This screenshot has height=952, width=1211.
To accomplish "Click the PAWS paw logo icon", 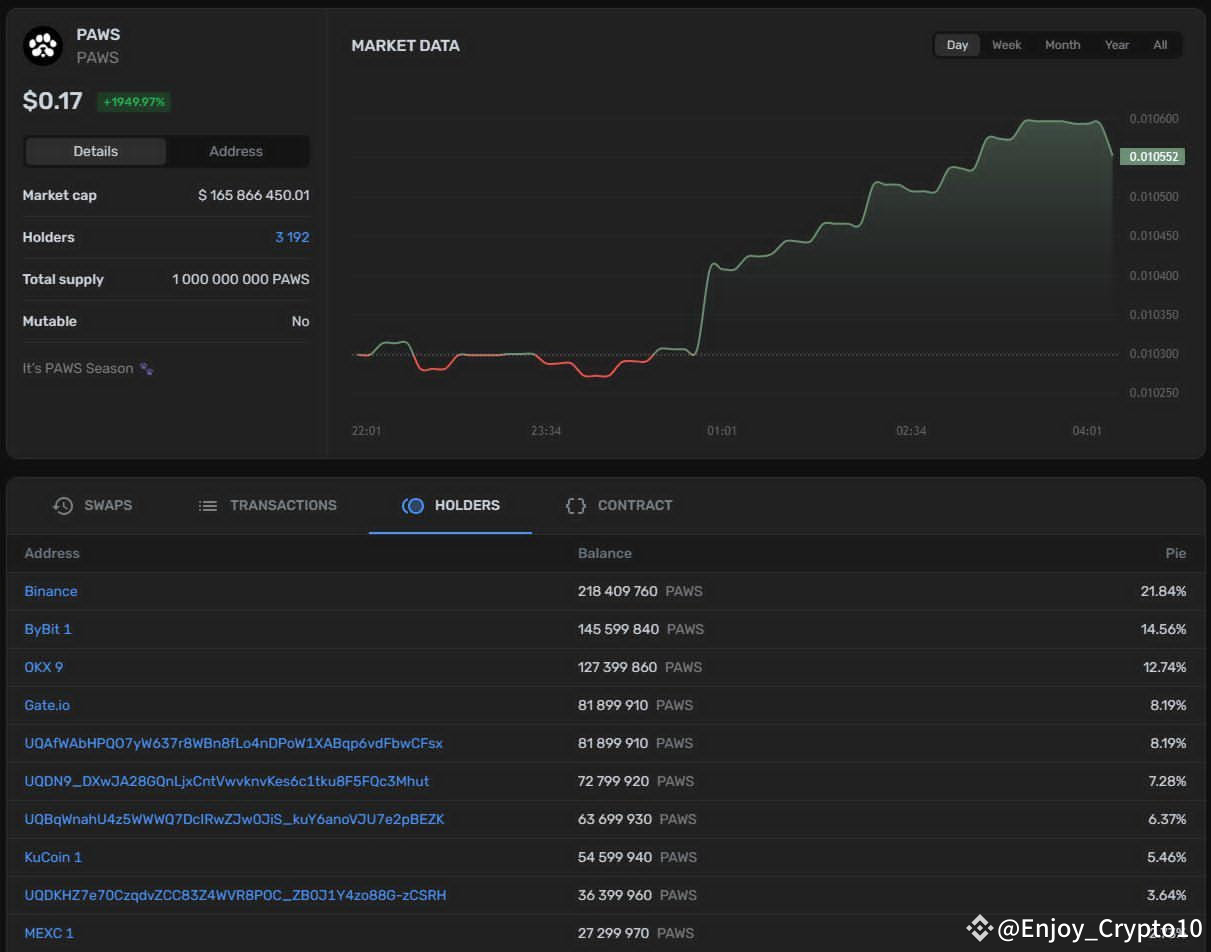I will 43,46.
